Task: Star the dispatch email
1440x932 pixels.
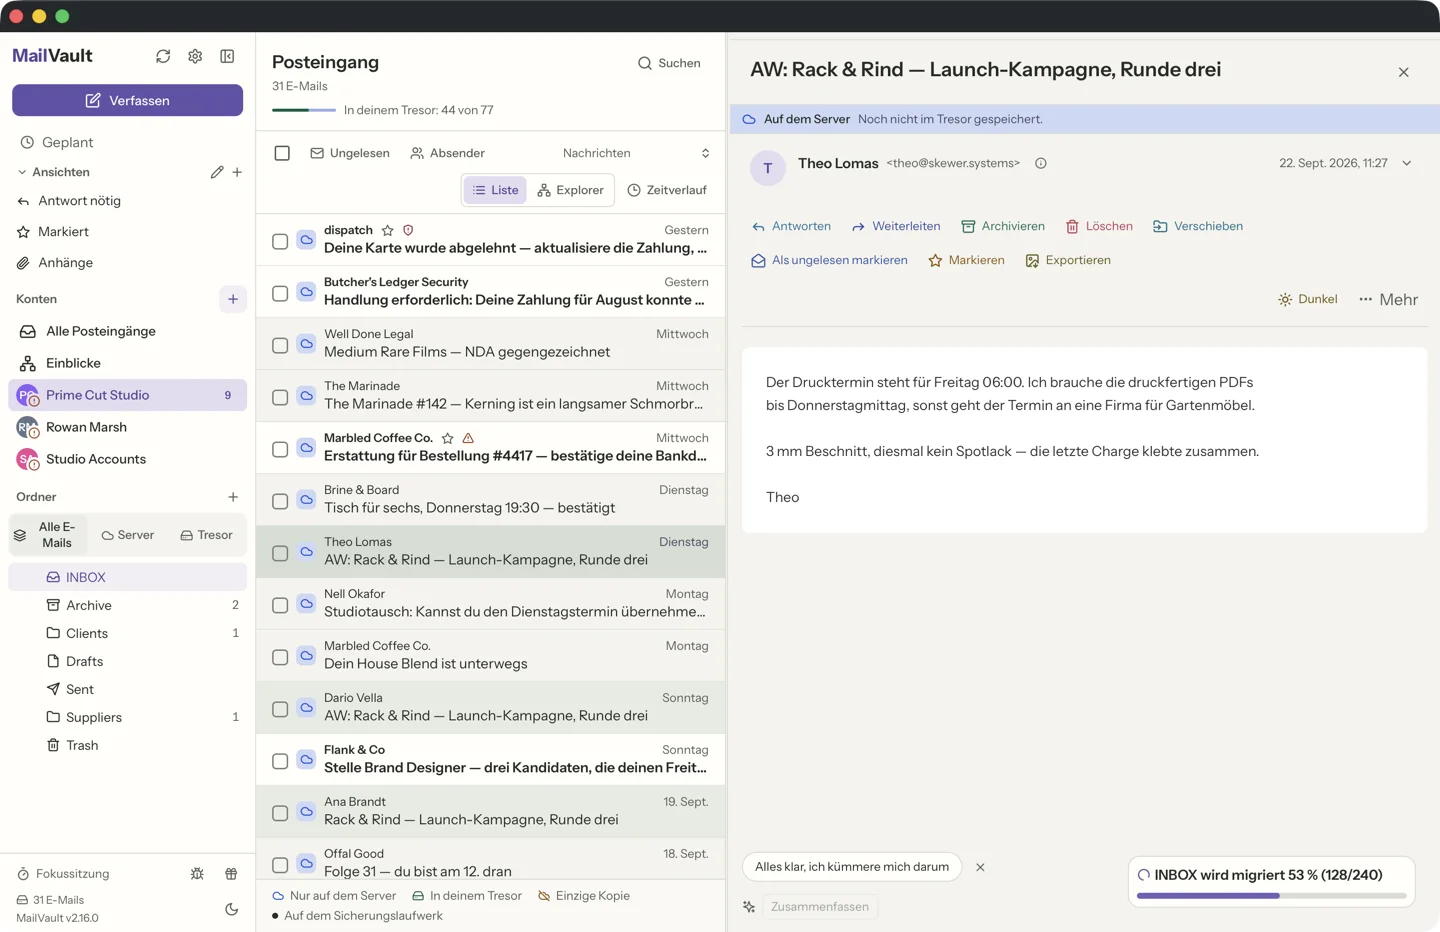Action: (x=388, y=230)
